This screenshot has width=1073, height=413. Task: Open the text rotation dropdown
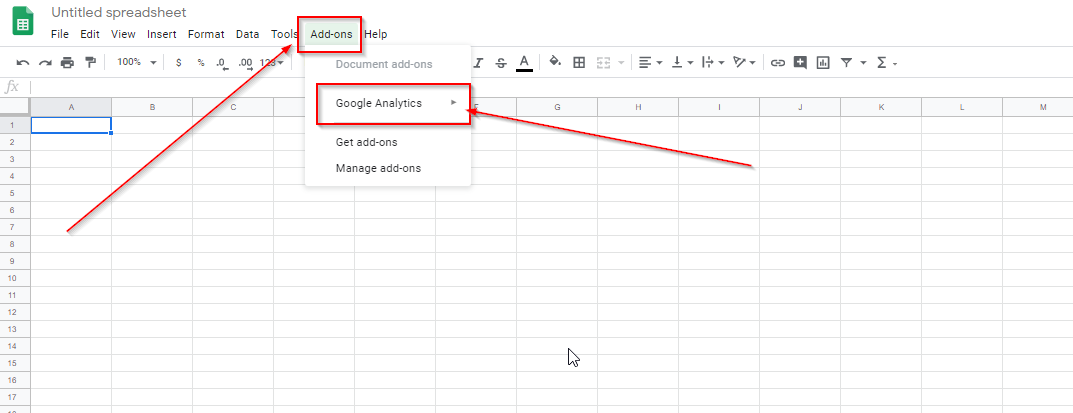(744, 63)
